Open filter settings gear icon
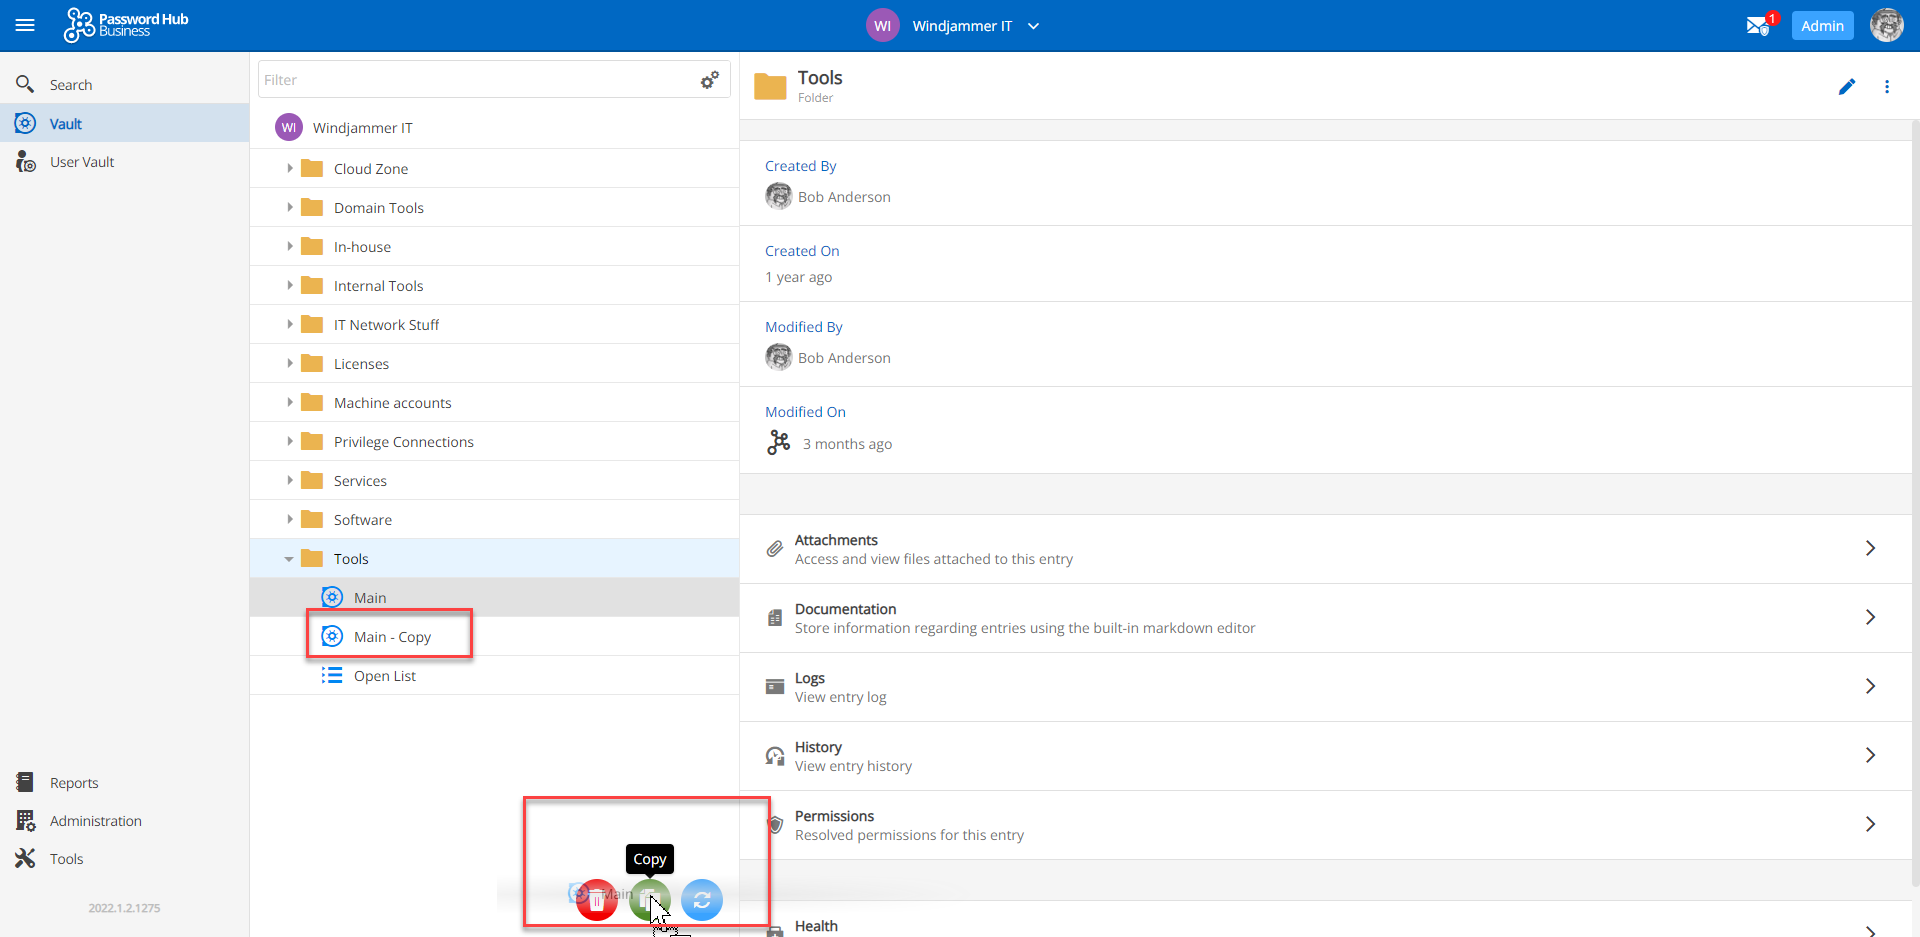Image resolution: width=1920 pixels, height=937 pixels. pos(710,80)
